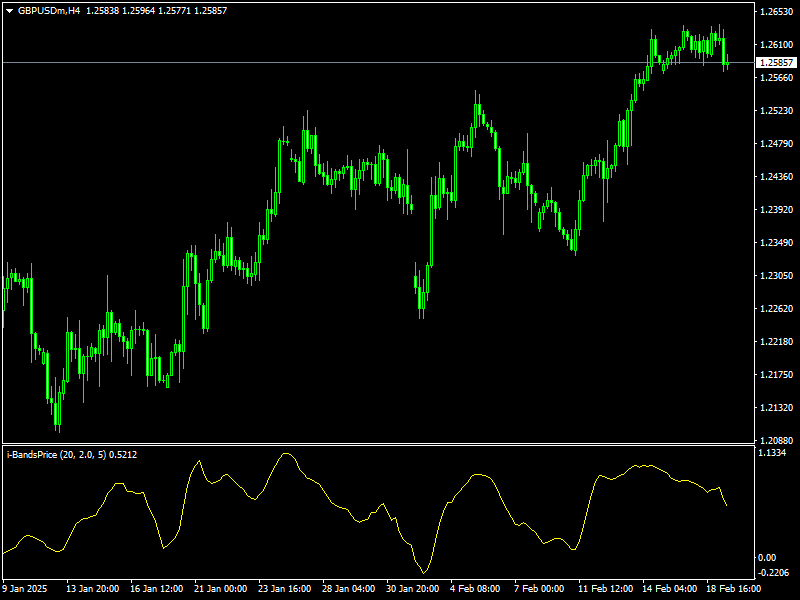800x600 pixels.
Task: Click the -0.2206 indicator scale value
Action: coord(771,571)
